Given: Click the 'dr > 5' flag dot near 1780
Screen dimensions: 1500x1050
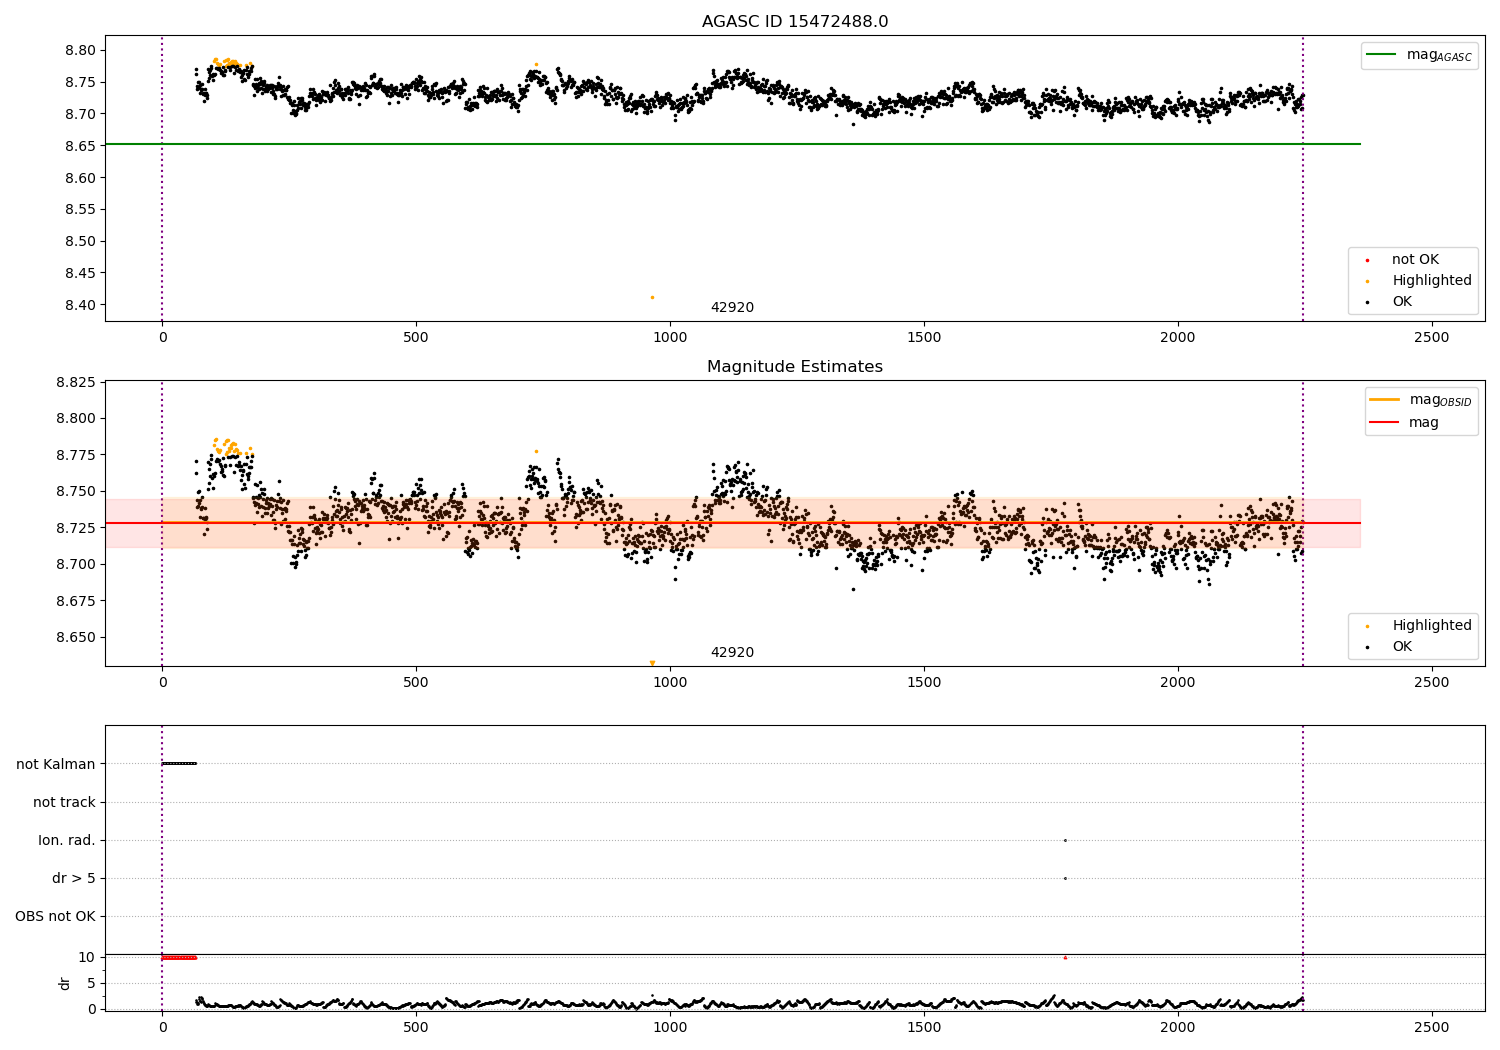Looking at the screenshot, I should point(1065,878).
